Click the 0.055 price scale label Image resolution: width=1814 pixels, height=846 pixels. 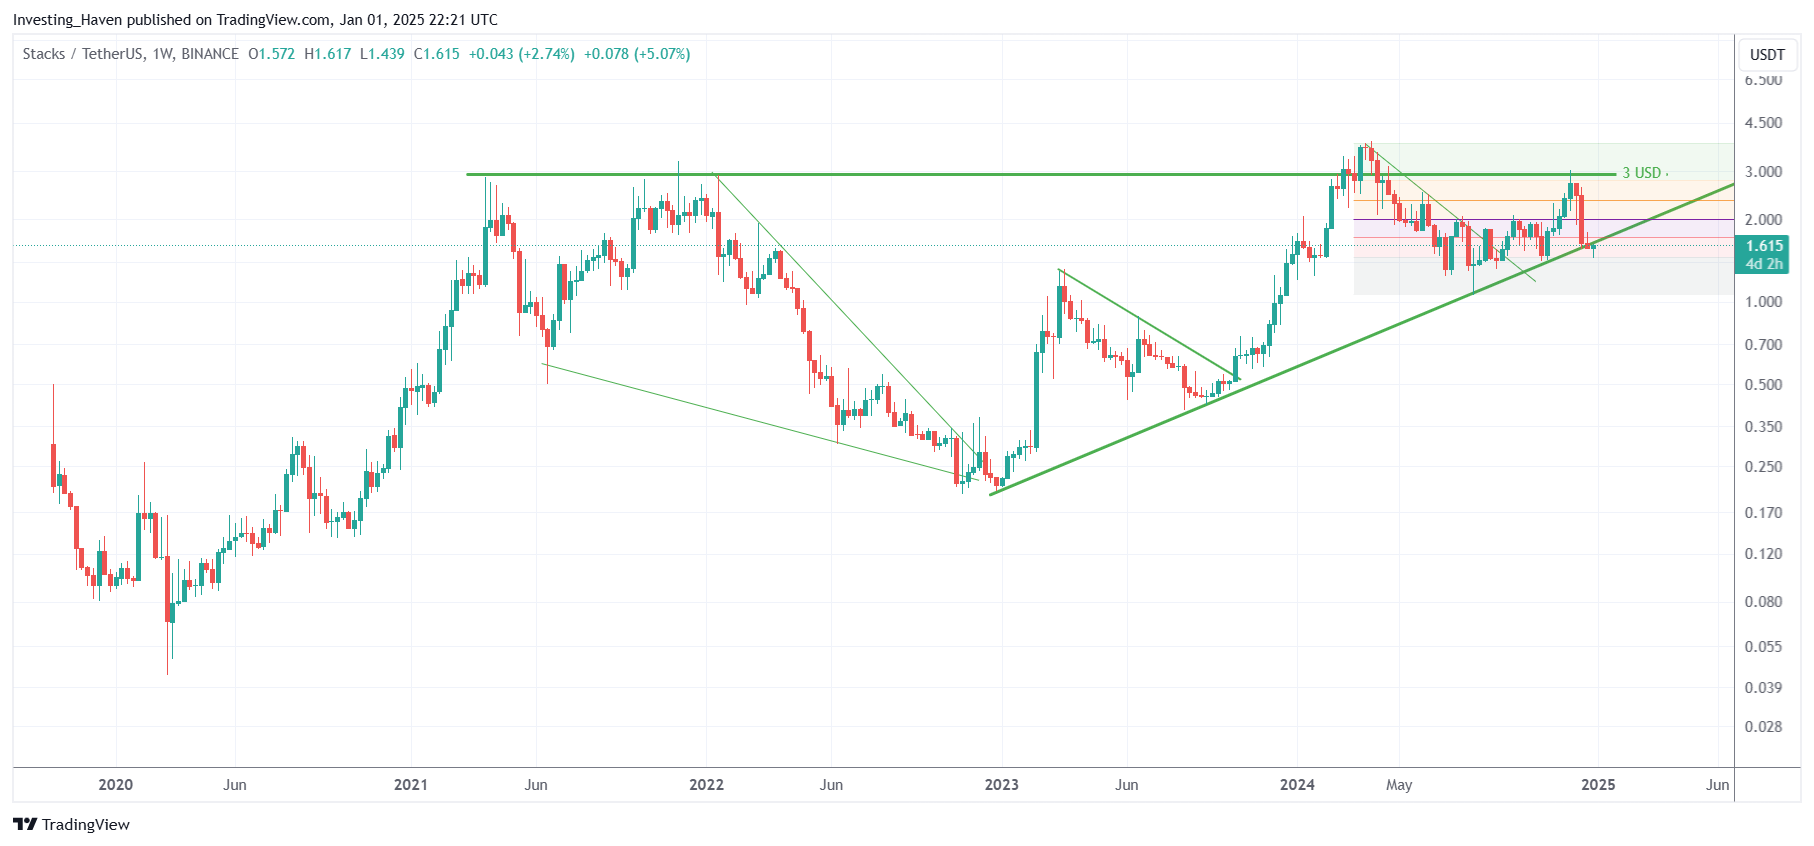coord(1763,647)
